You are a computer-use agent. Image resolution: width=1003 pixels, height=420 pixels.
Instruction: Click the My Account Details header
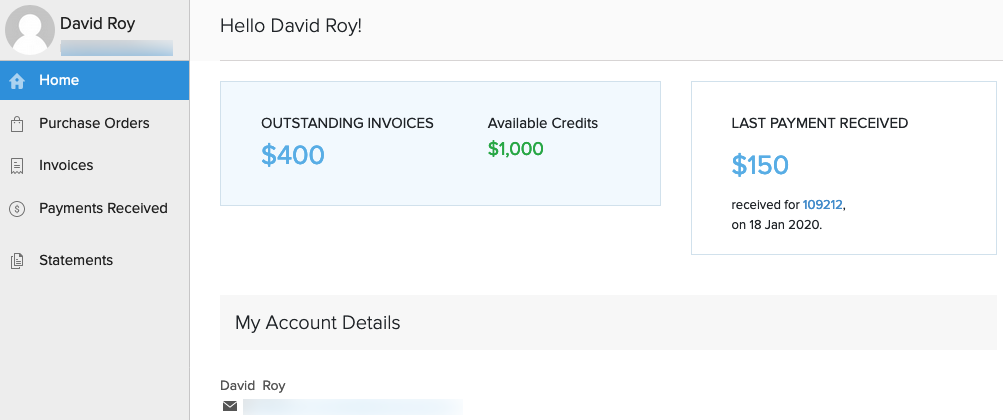click(318, 323)
